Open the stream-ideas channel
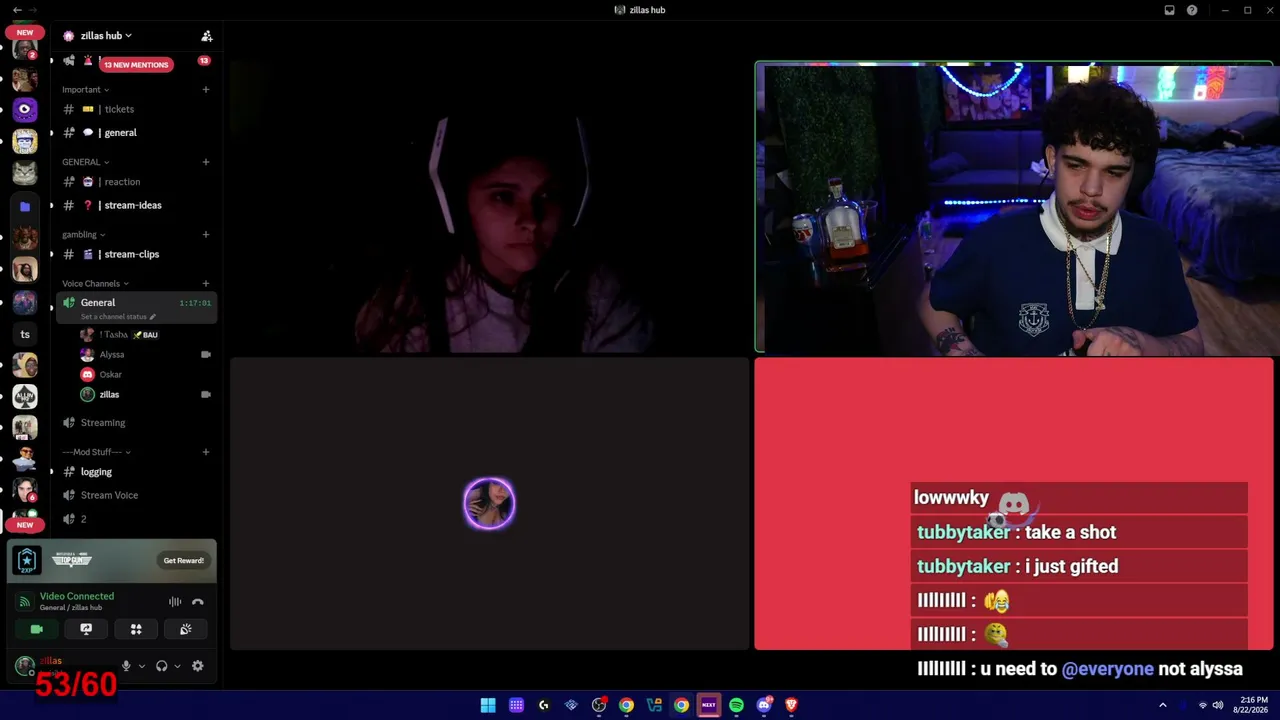 click(136, 205)
